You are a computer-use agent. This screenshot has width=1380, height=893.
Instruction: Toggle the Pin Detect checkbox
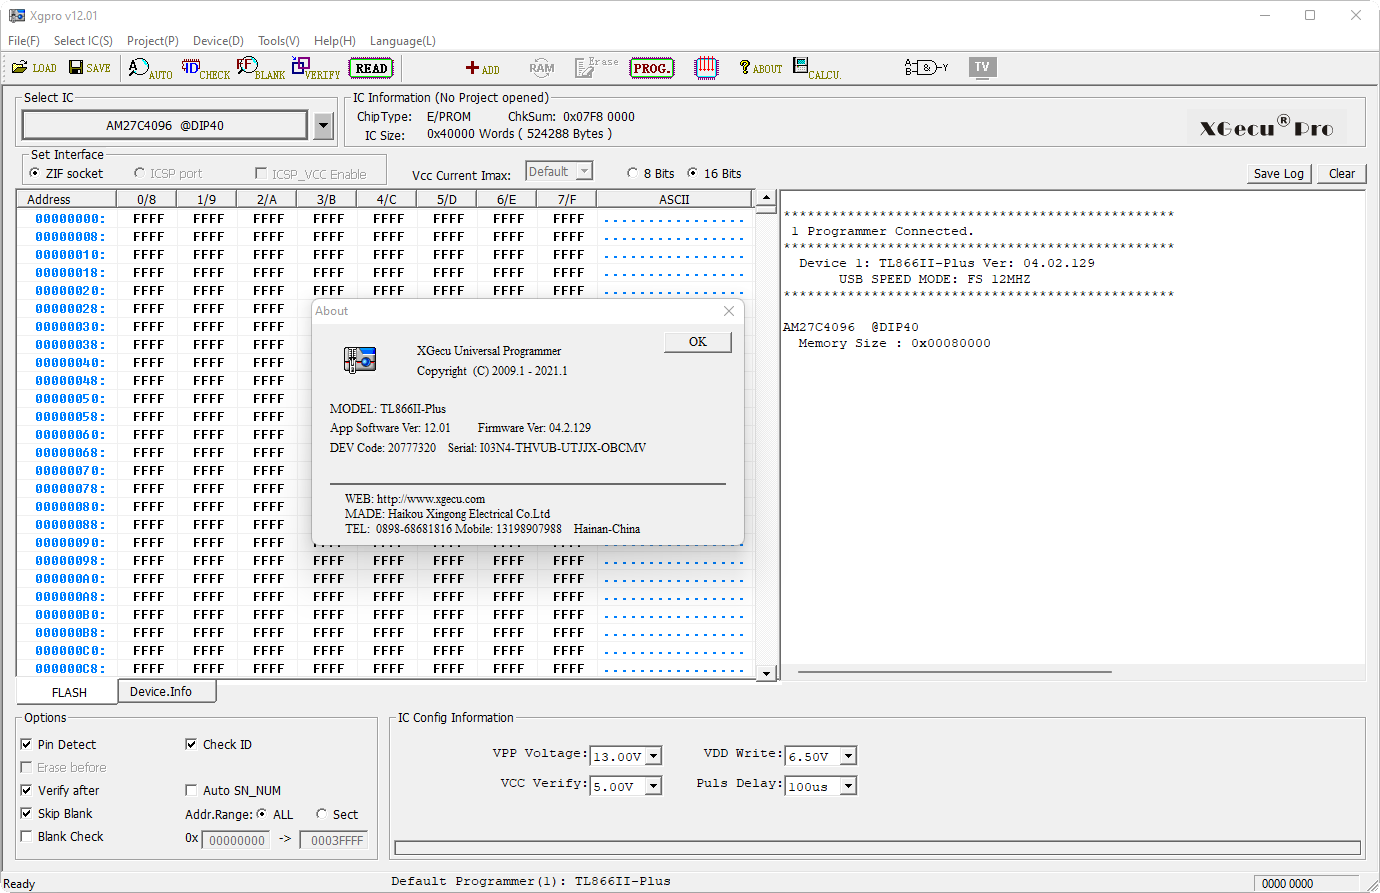pyautogui.click(x=26, y=744)
